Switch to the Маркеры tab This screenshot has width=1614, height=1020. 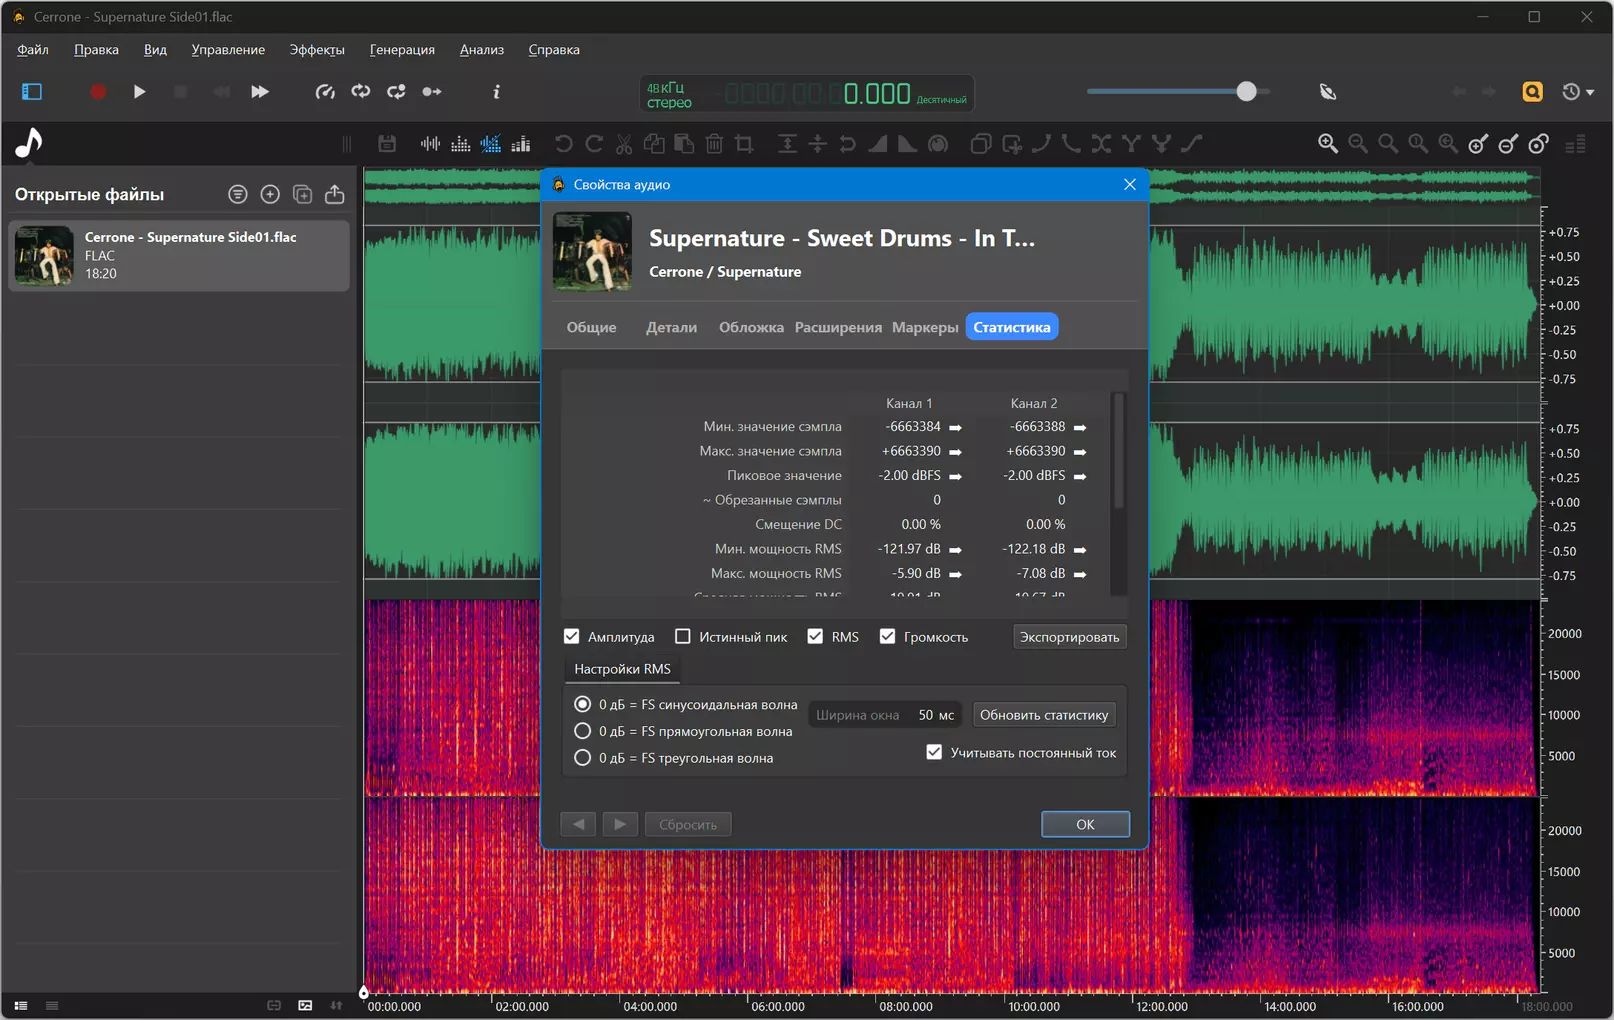925,327
